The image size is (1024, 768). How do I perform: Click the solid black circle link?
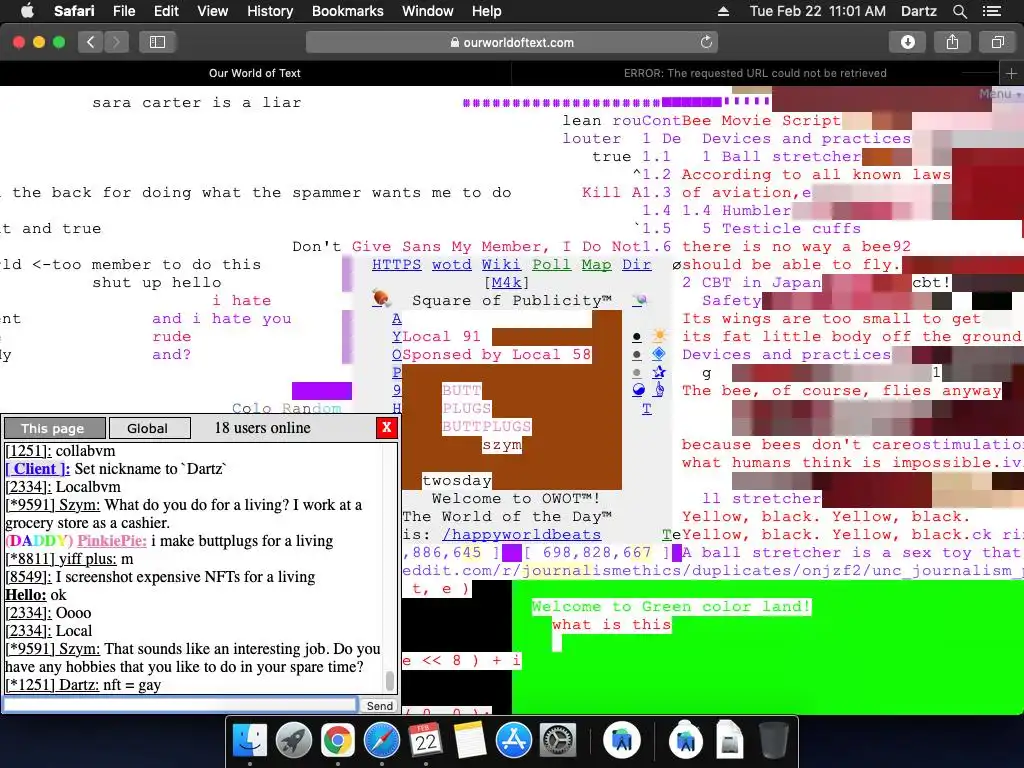point(637,337)
